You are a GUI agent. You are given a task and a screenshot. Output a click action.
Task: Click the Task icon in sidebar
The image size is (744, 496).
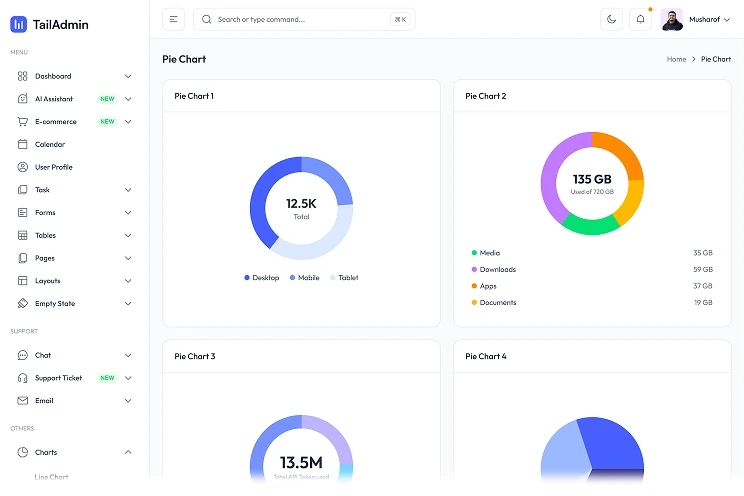22,190
